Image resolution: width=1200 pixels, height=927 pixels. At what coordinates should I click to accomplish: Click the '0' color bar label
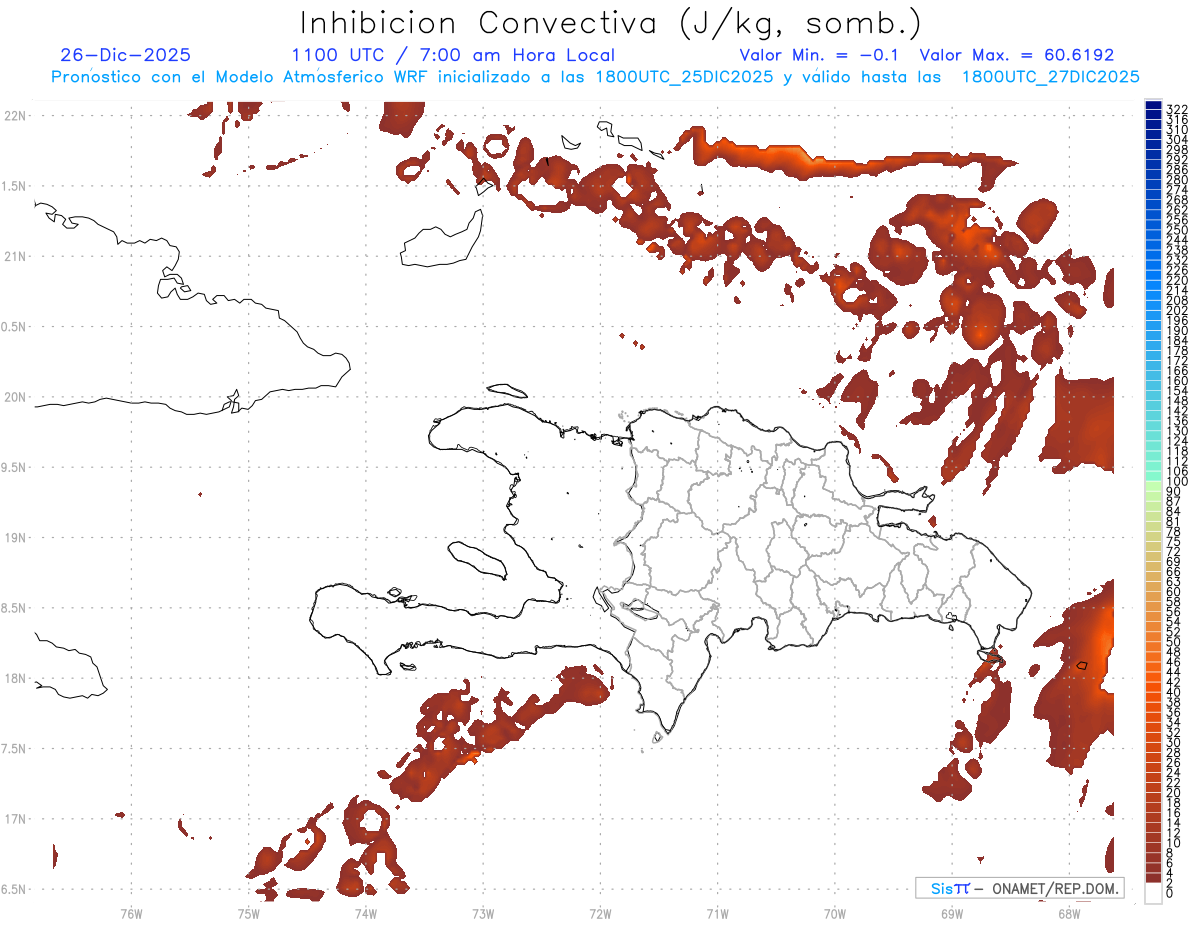point(1170,892)
